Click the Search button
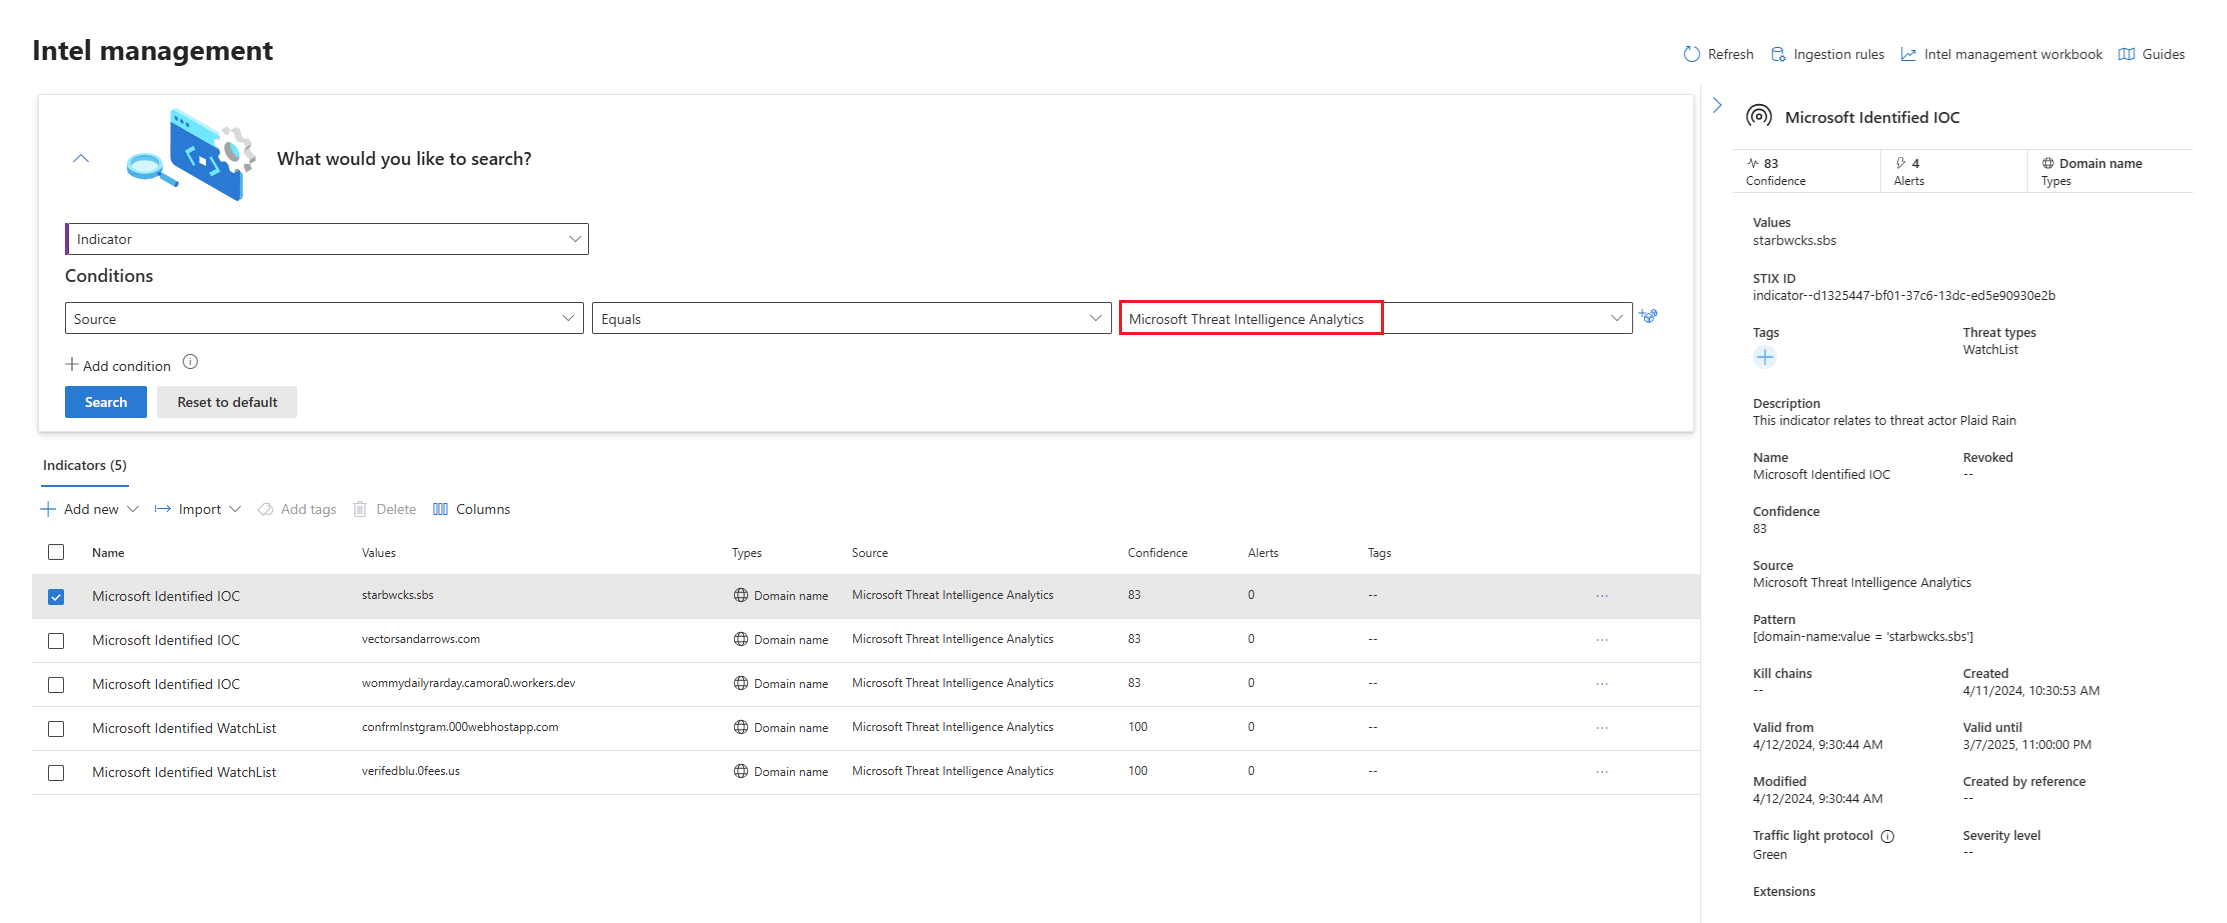This screenshot has width=2227, height=923. click(106, 402)
